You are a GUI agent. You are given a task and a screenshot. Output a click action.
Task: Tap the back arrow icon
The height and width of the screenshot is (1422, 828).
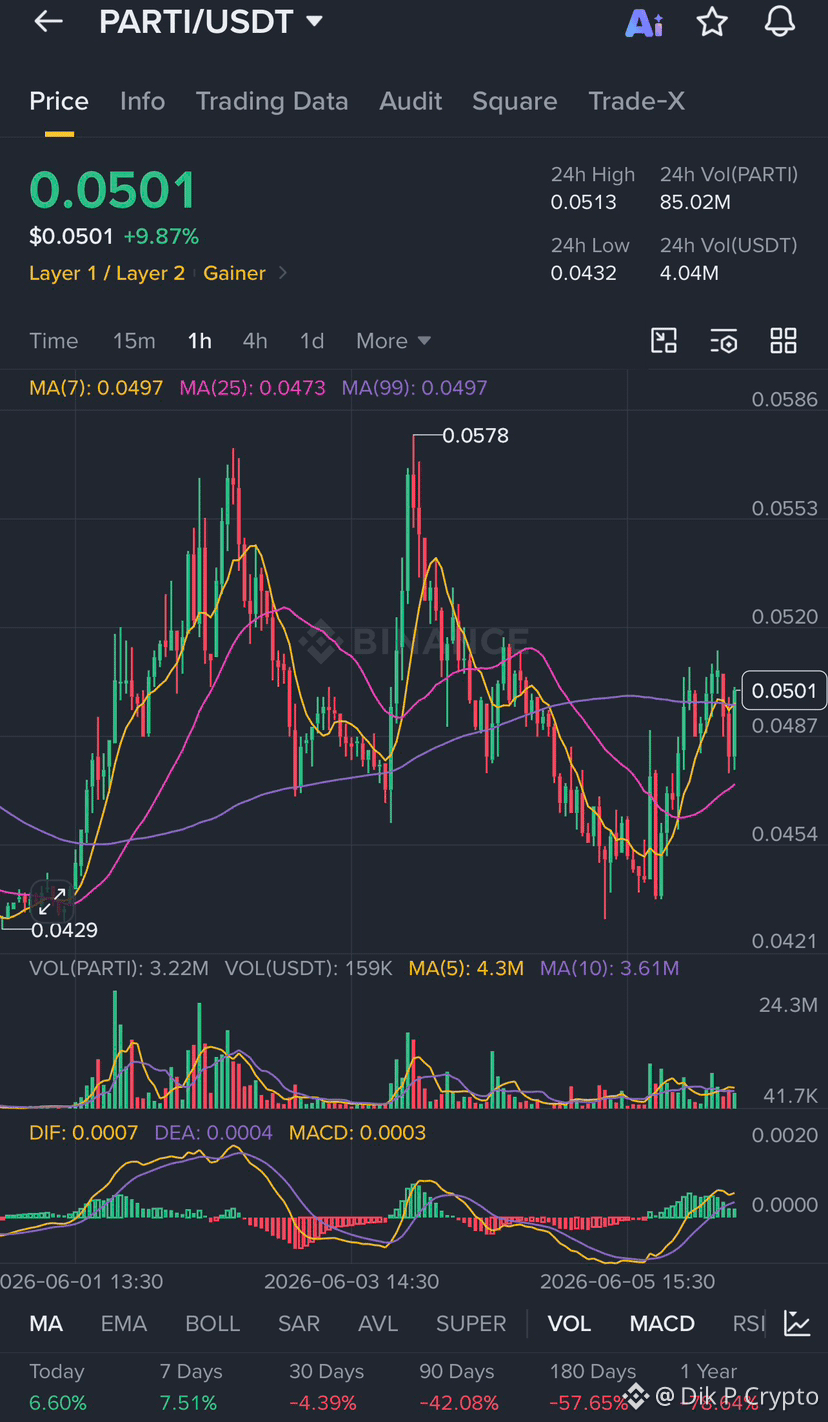click(x=48, y=21)
